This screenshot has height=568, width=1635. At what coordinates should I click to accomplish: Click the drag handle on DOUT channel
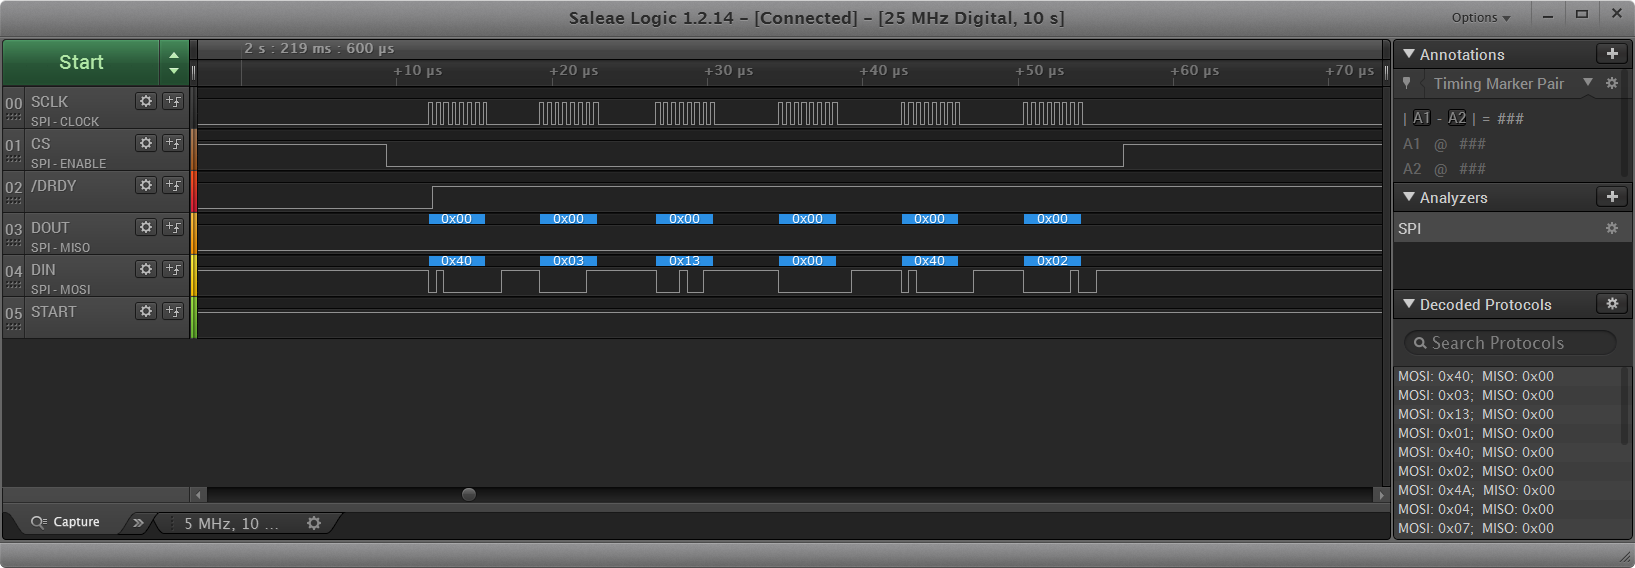(x=13, y=243)
